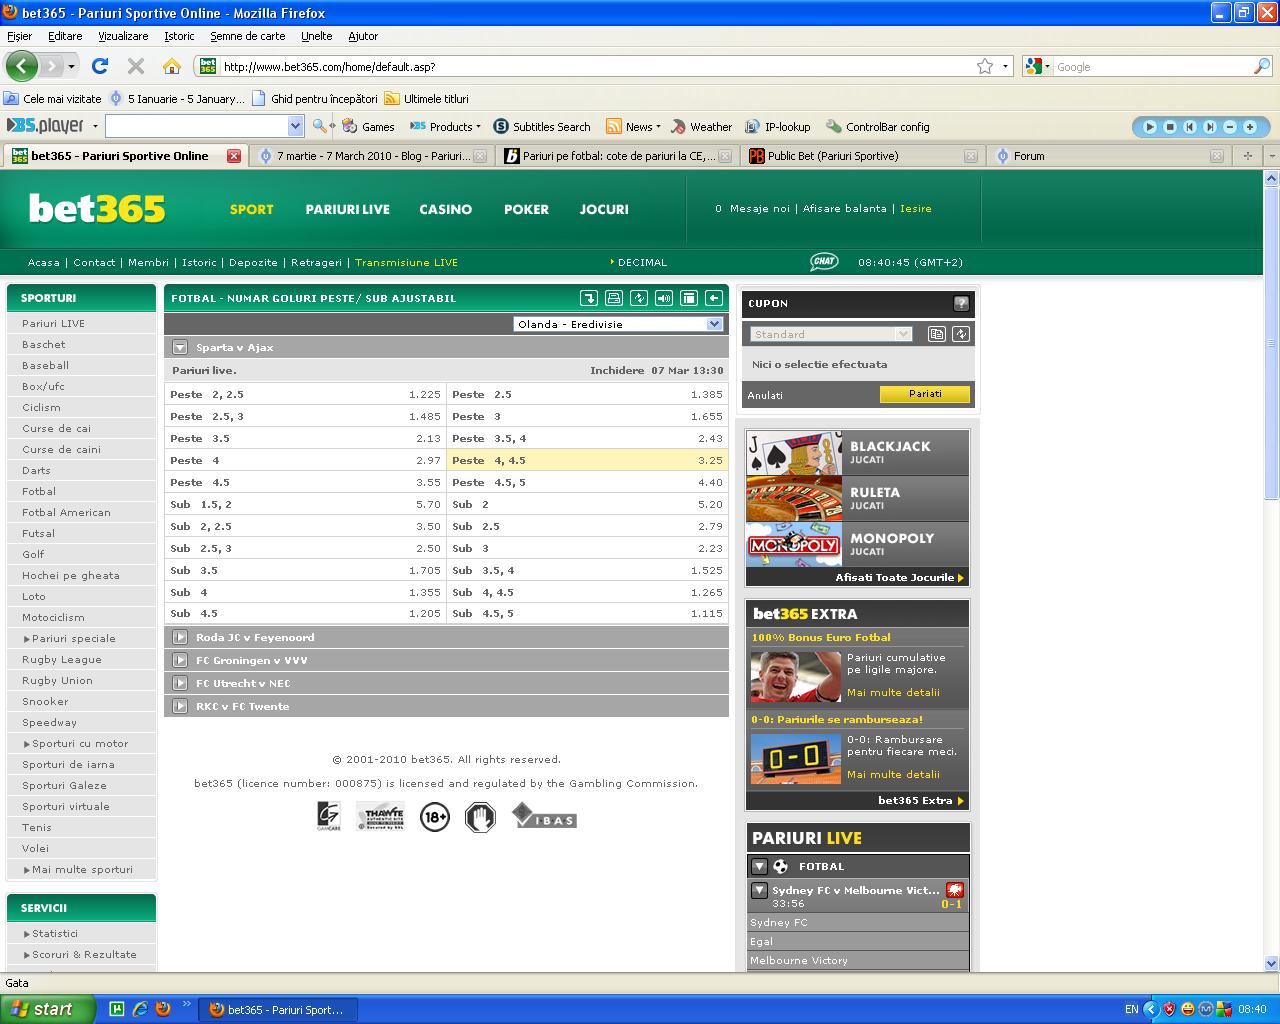
Task: Click the yellow Pariati button
Action: point(925,394)
